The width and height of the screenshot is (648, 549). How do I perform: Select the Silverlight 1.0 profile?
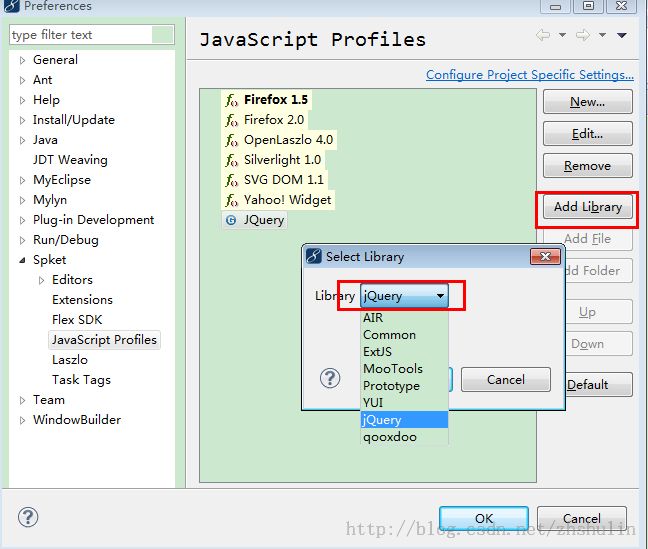point(274,160)
